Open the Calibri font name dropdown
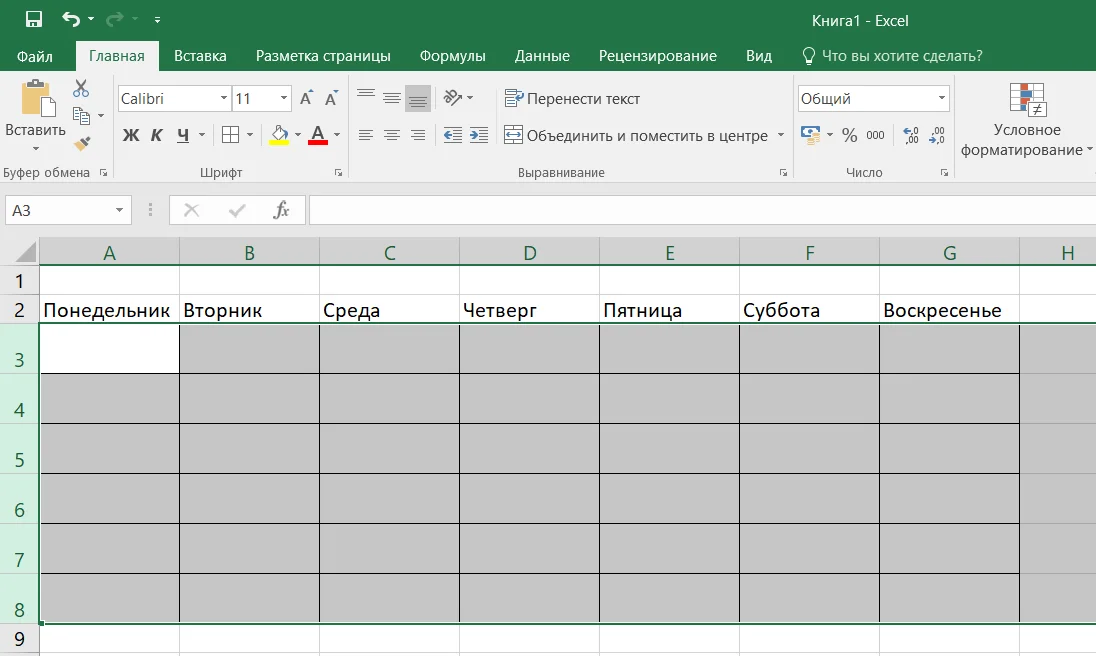This screenshot has height=656, width=1096. pyautogui.click(x=224, y=99)
